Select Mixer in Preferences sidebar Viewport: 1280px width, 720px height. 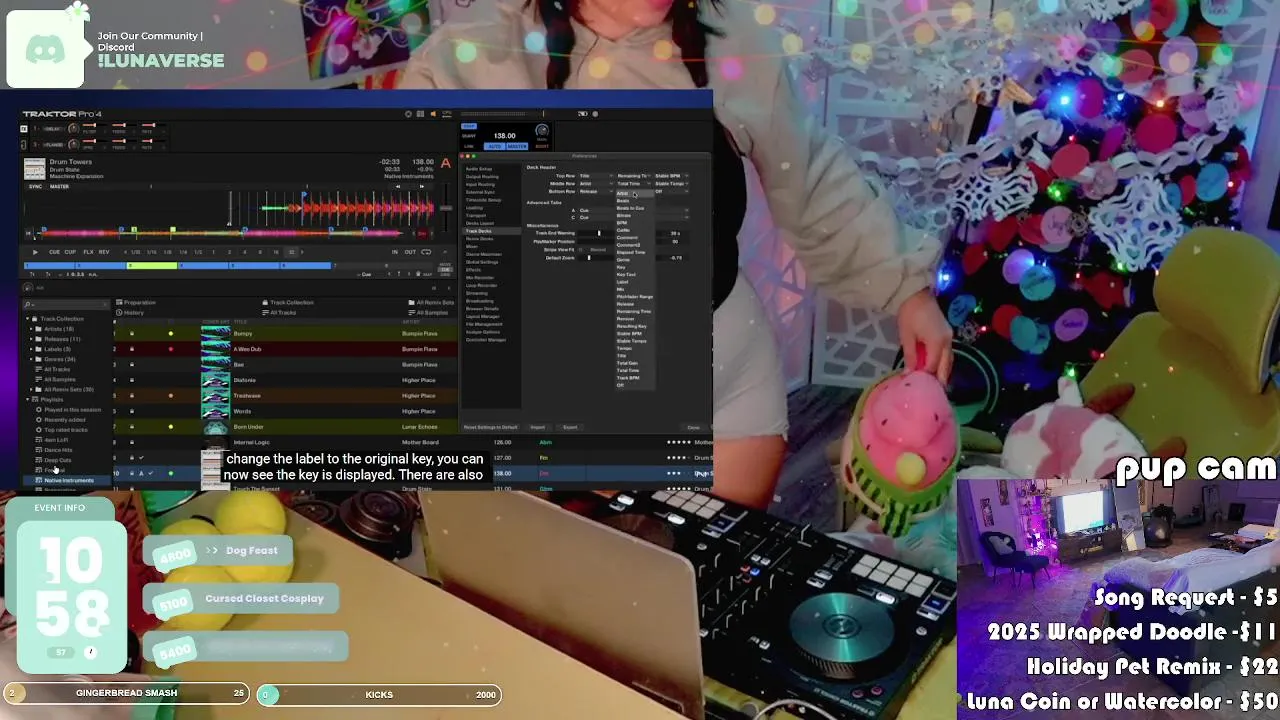coord(472,246)
